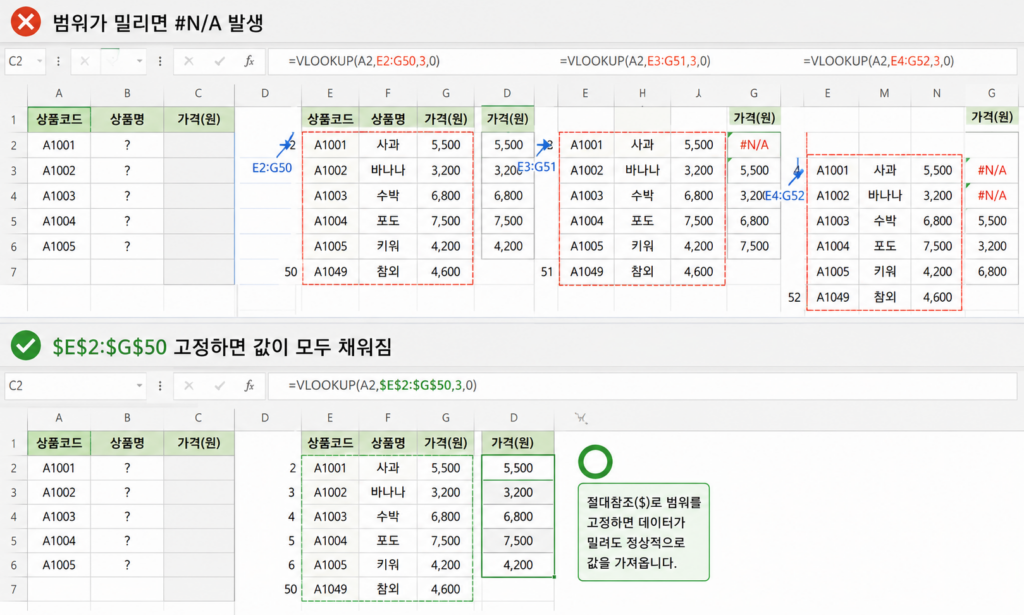The width and height of the screenshot is (1024, 615).
Task: Click the single #N/A cell in the top middle table
Action: coord(754,145)
